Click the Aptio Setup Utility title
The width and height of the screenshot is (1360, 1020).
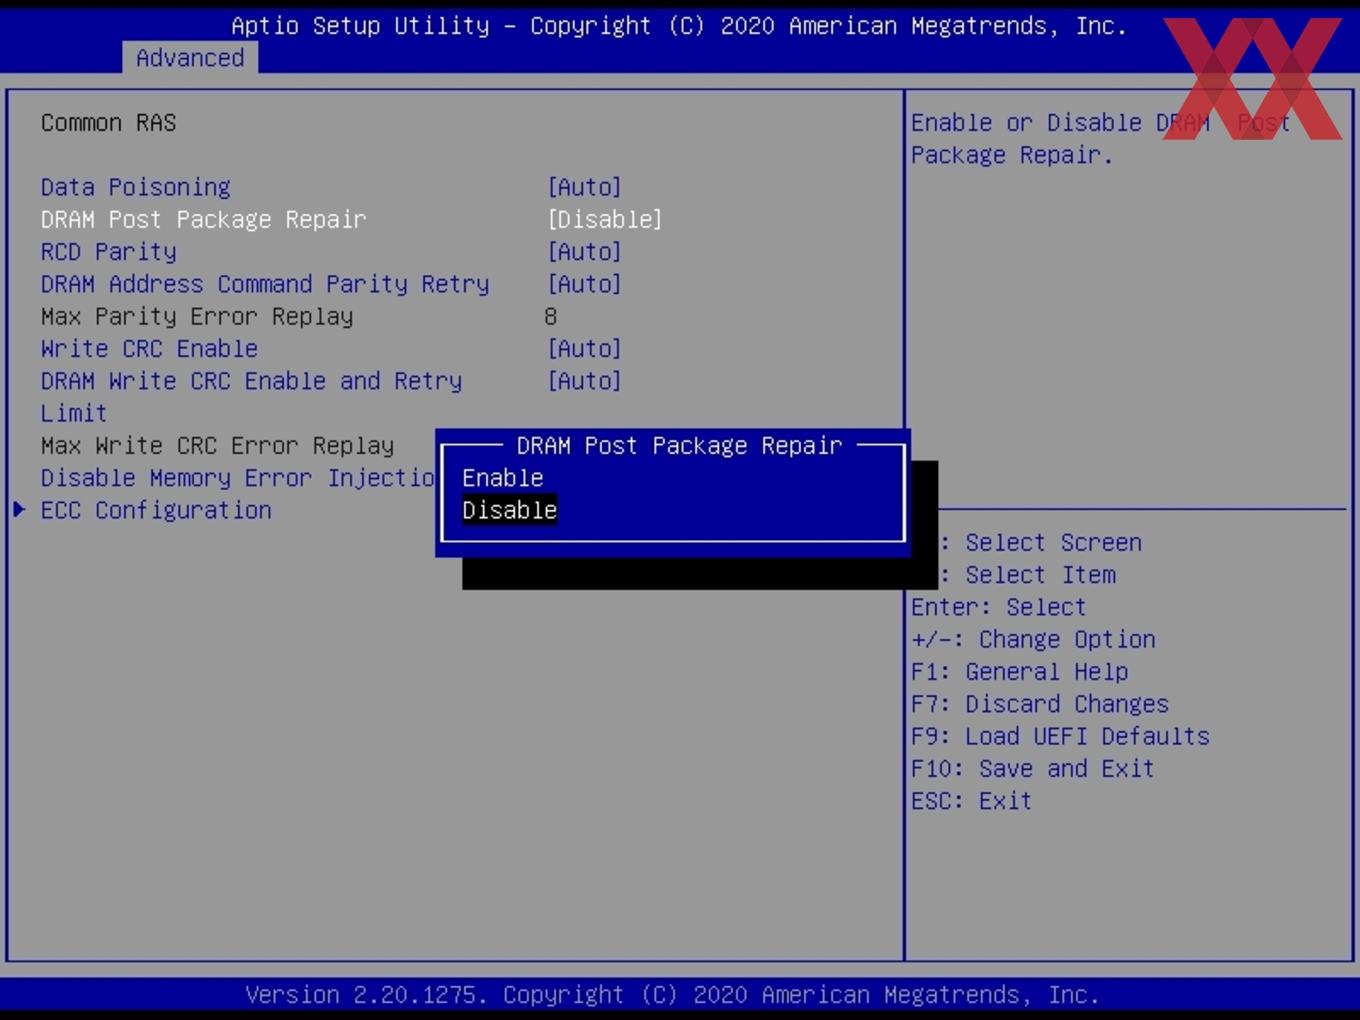click(x=679, y=26)
